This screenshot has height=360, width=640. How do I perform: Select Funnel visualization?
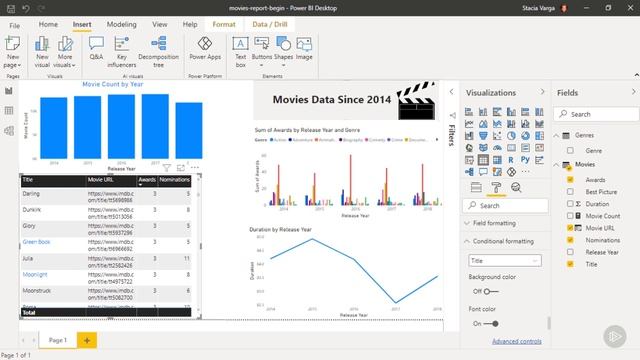483,136
